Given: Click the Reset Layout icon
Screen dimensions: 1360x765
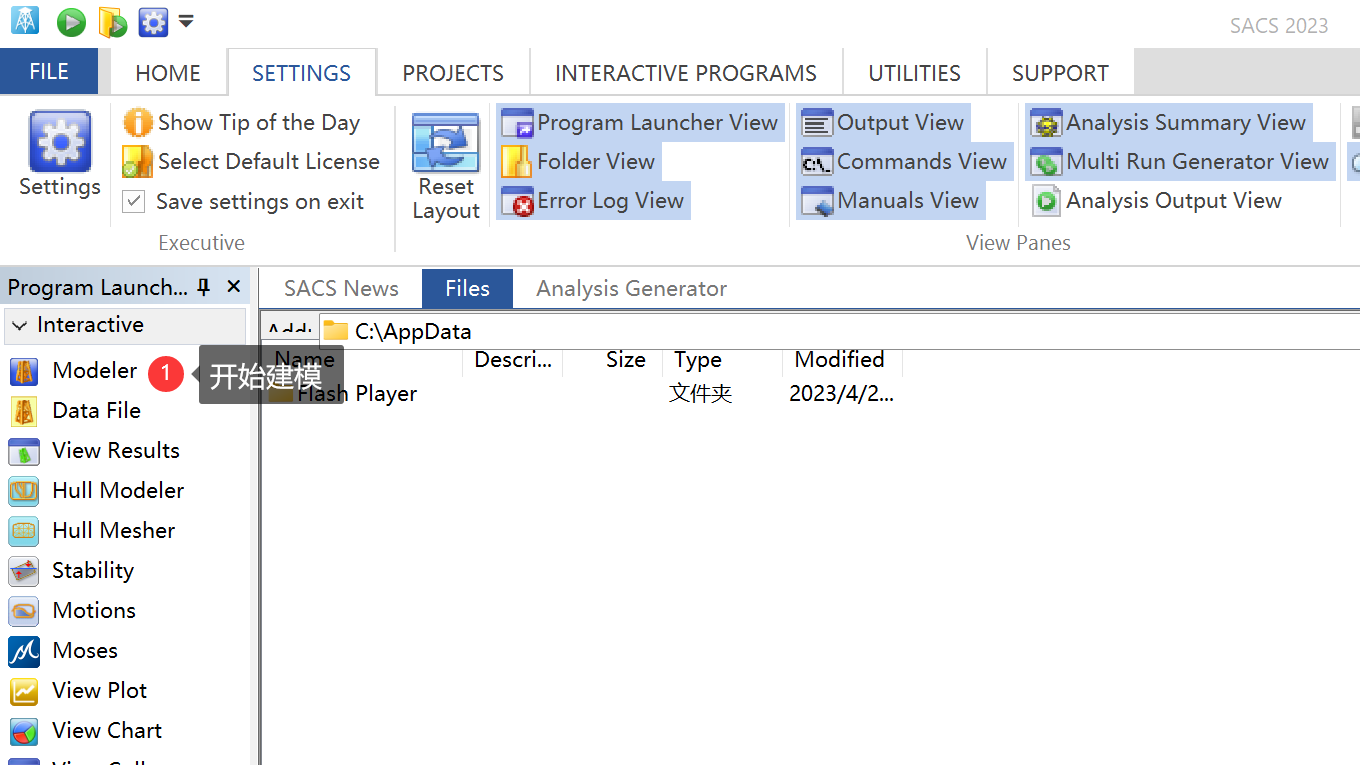Looking at the screenshot, I should pos(446,145).
